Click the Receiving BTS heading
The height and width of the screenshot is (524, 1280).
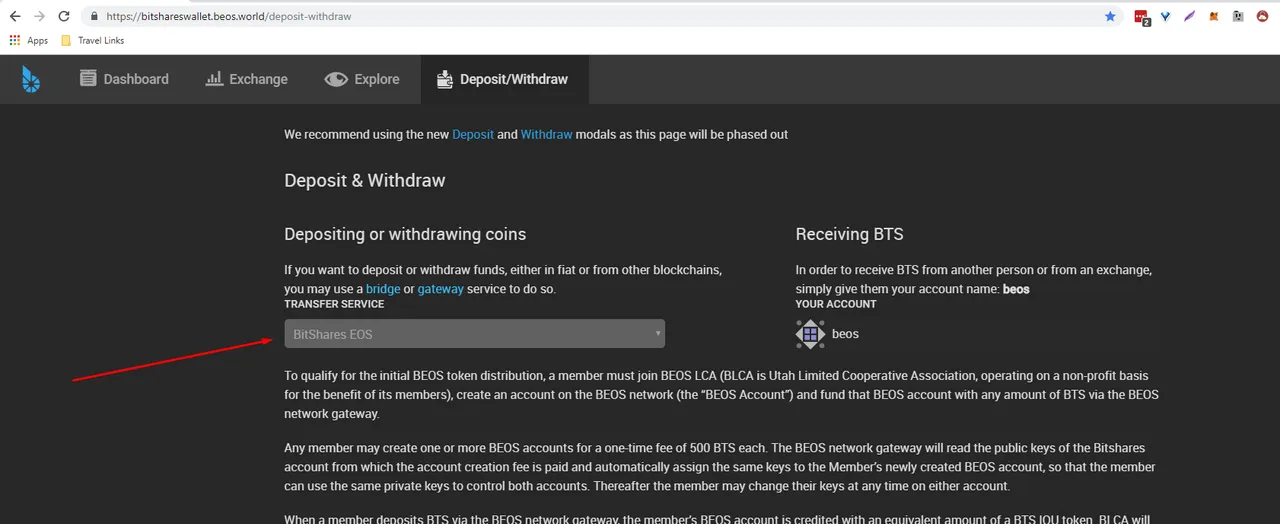849,234
